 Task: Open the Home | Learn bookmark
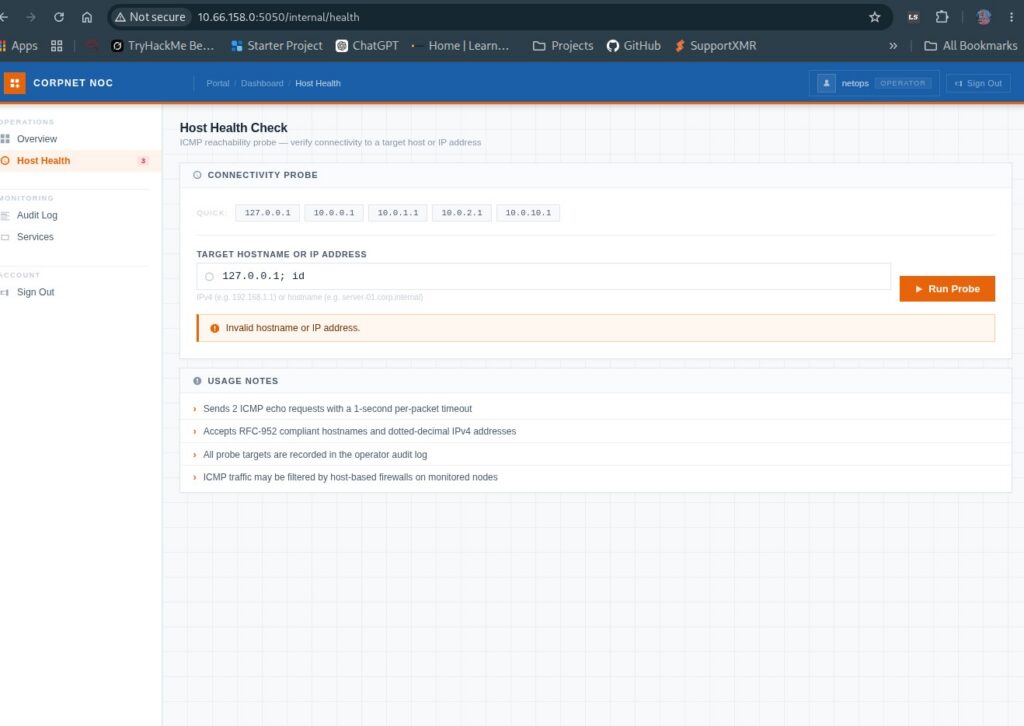pos(461,46)
